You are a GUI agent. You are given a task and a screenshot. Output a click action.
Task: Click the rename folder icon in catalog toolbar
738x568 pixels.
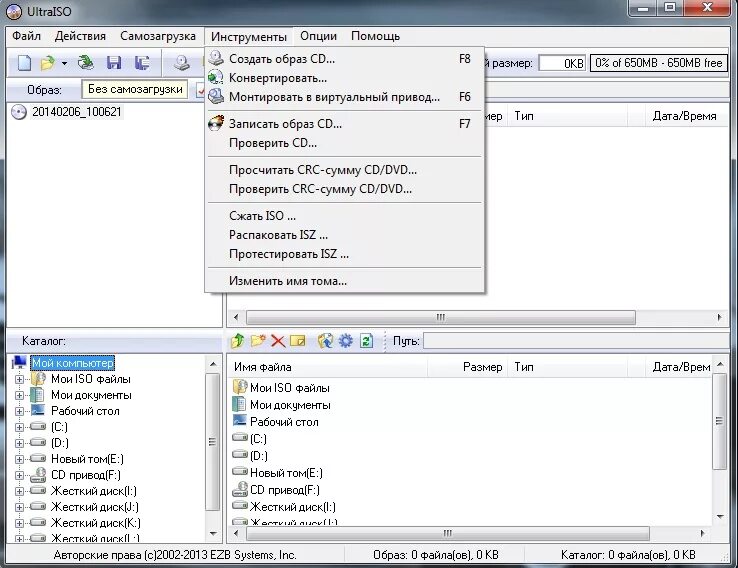[x=298, y=340]
